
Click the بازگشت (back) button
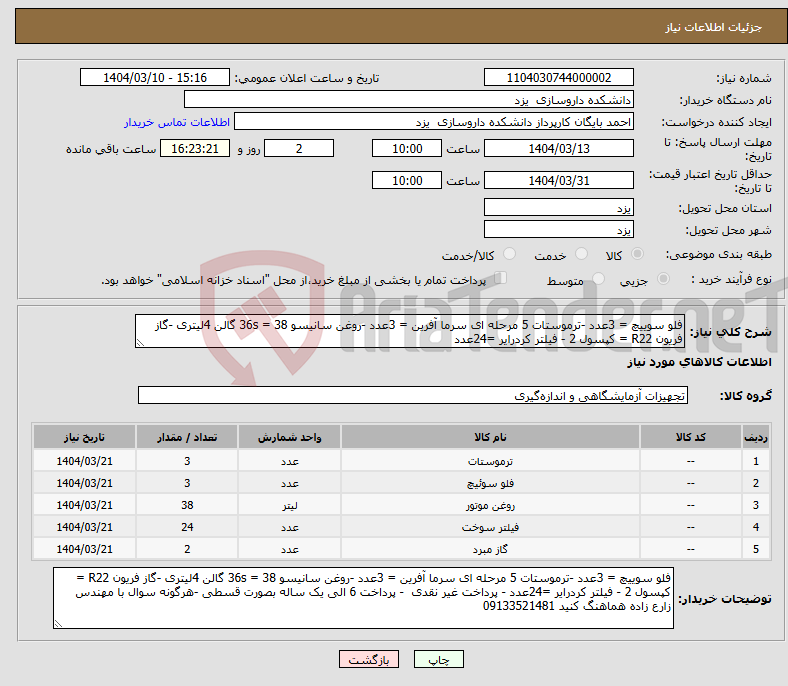(x=369, y=659)
